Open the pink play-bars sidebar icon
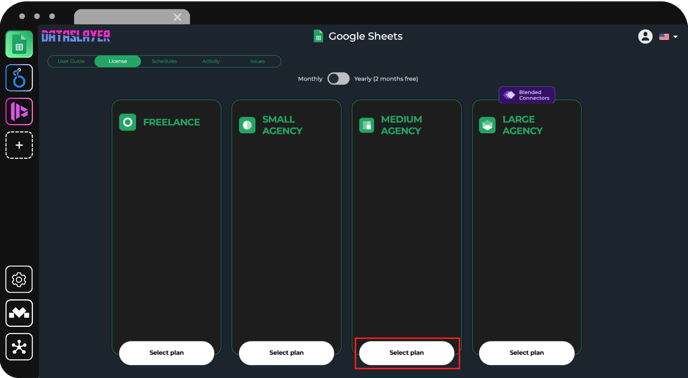This screenshot has height=378, width=688. (x=19, y=112)
